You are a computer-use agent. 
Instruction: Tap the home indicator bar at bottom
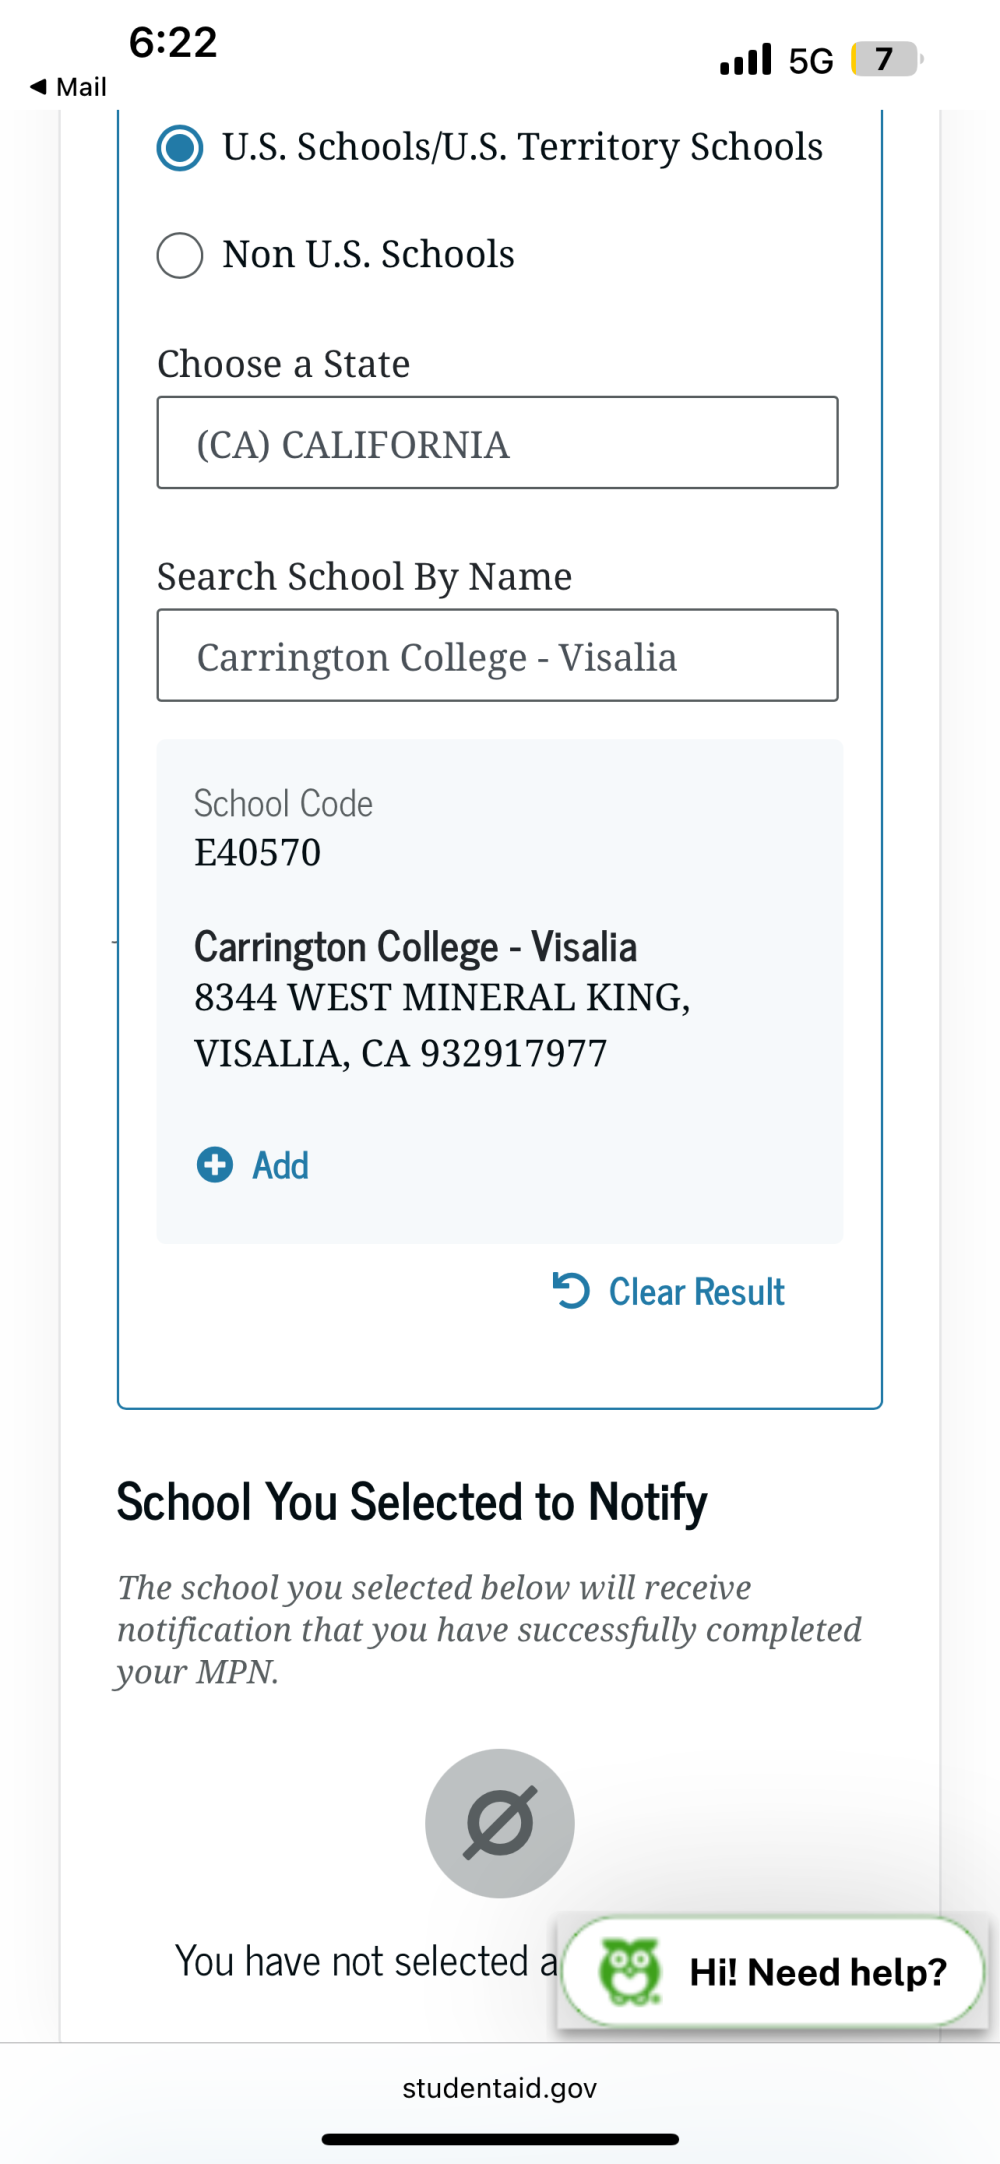[x=500, y=2139]
